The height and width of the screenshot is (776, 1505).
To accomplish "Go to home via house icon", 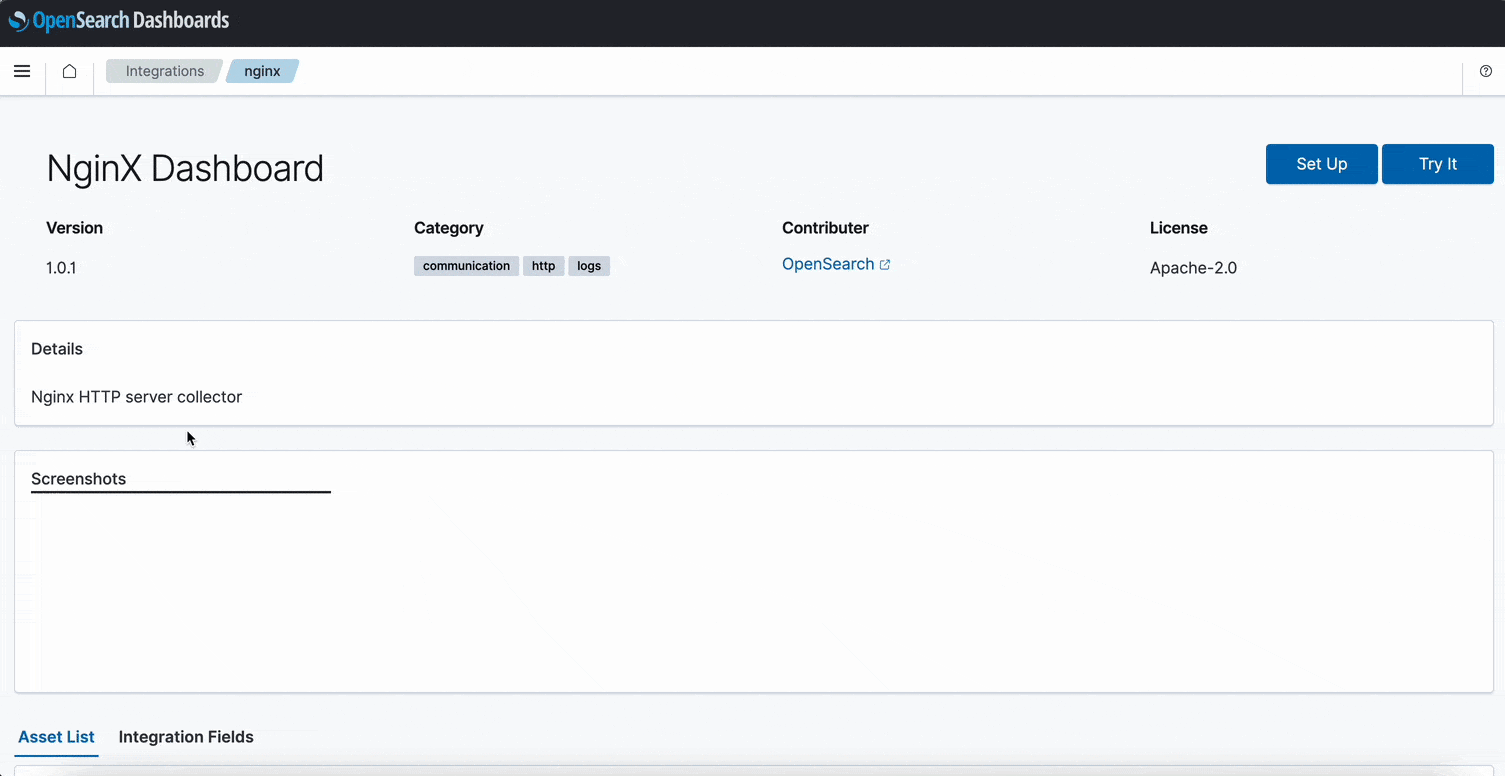I will click(69, 71).
